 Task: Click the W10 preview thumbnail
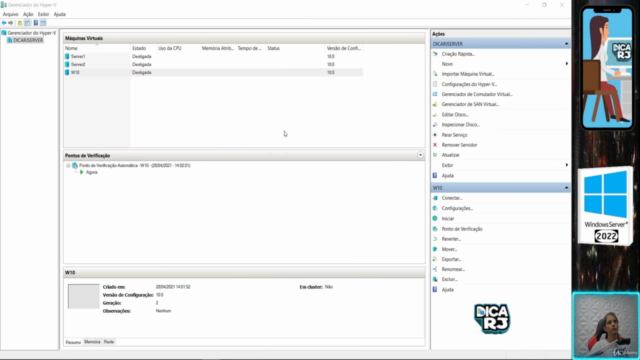point(83,296)
